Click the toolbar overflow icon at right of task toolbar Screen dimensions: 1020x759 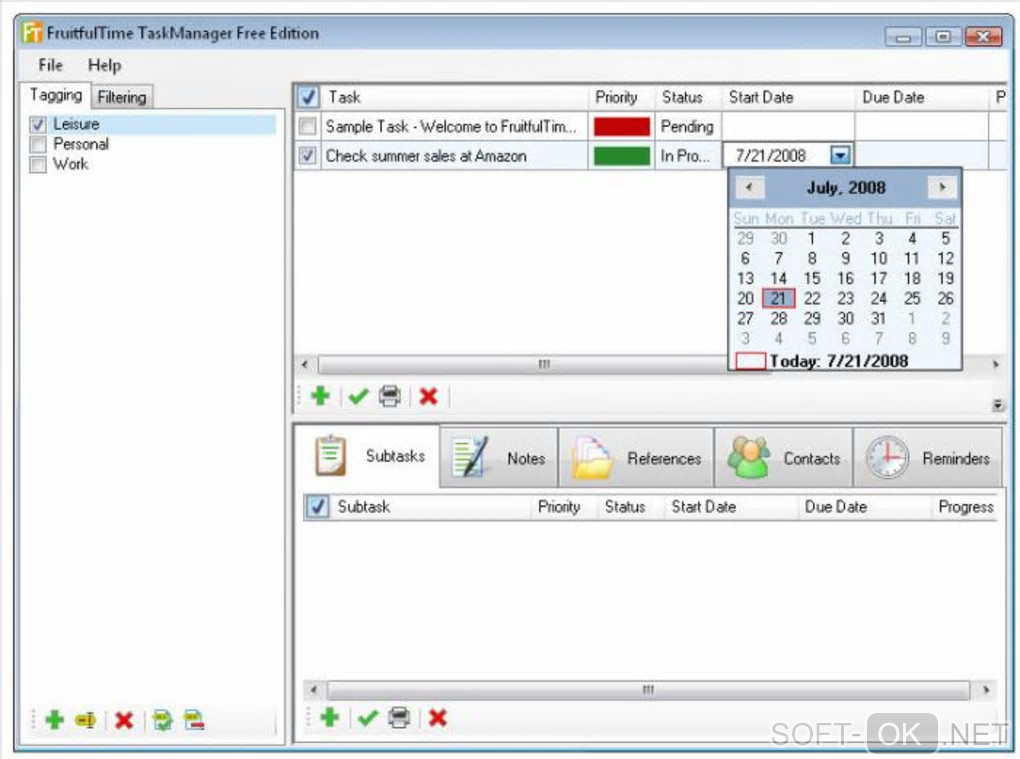[997, 405]
